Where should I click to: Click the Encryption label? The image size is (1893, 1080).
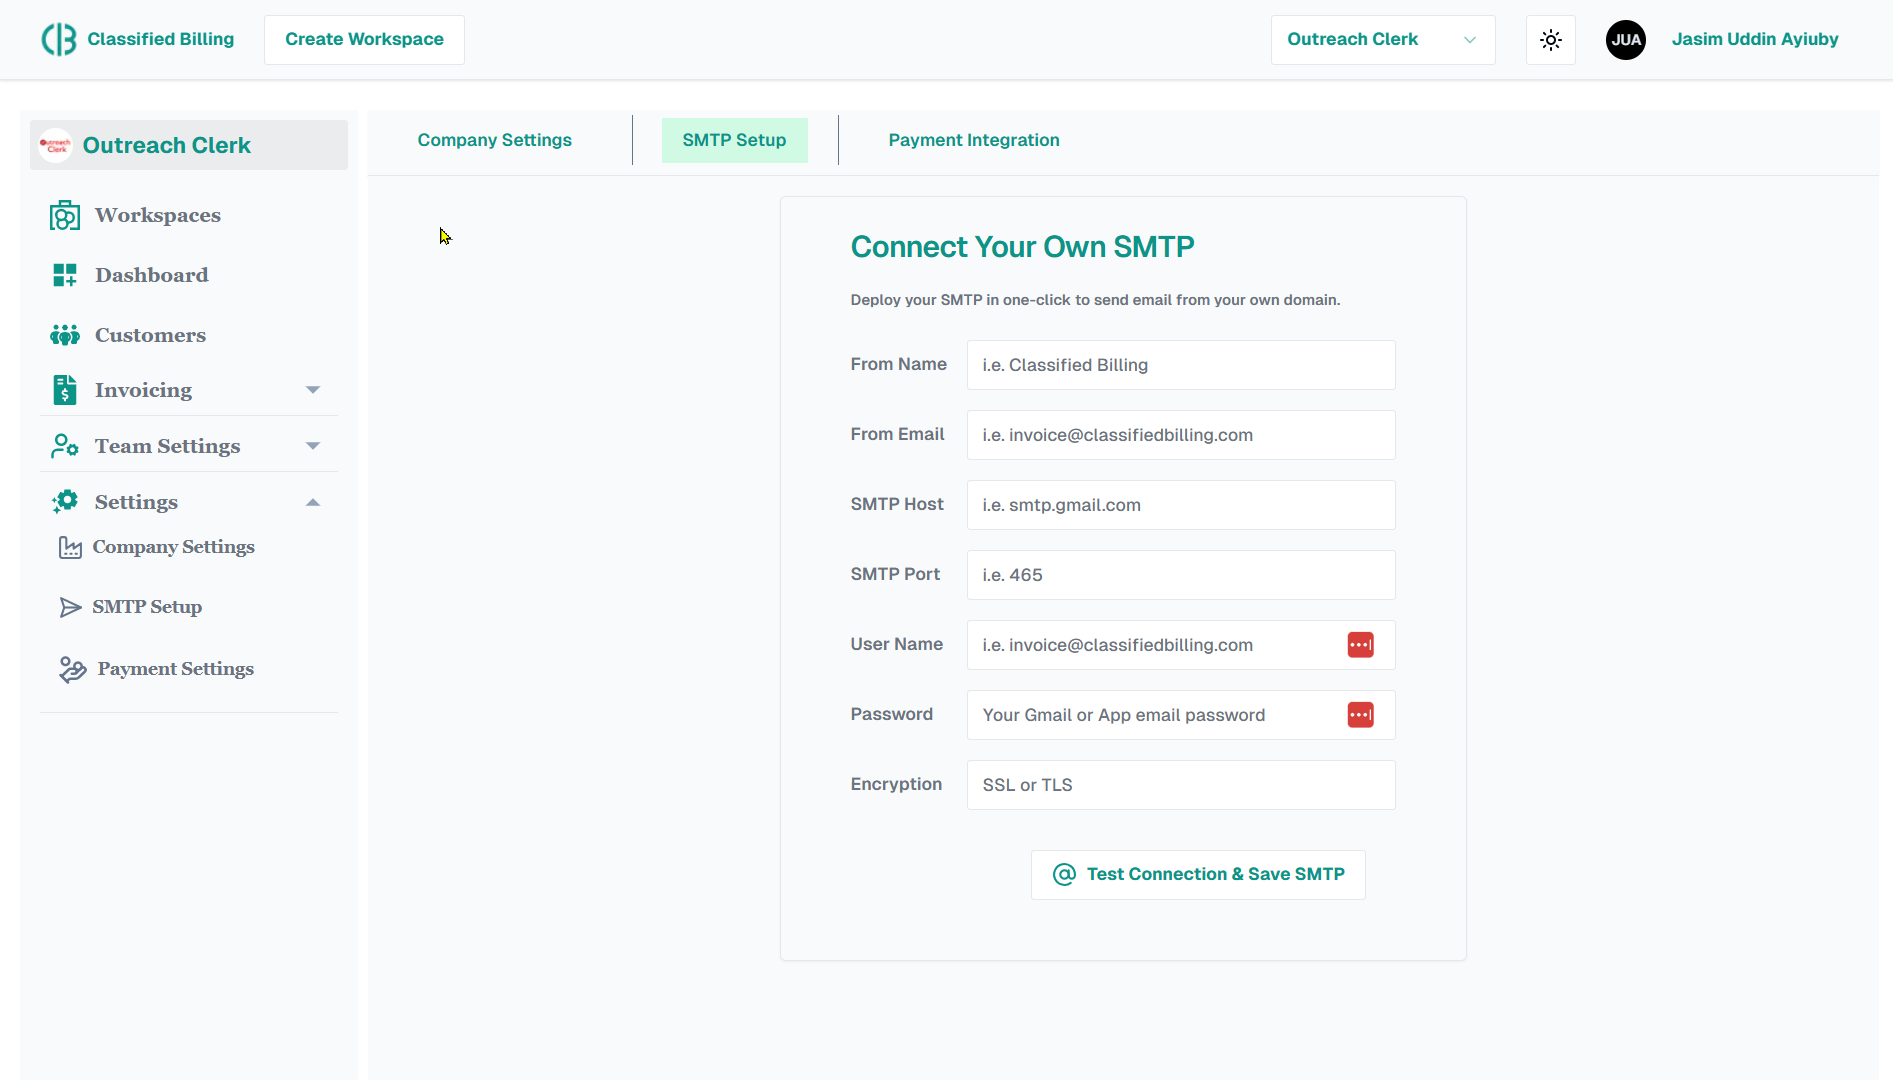pos(896,784)
